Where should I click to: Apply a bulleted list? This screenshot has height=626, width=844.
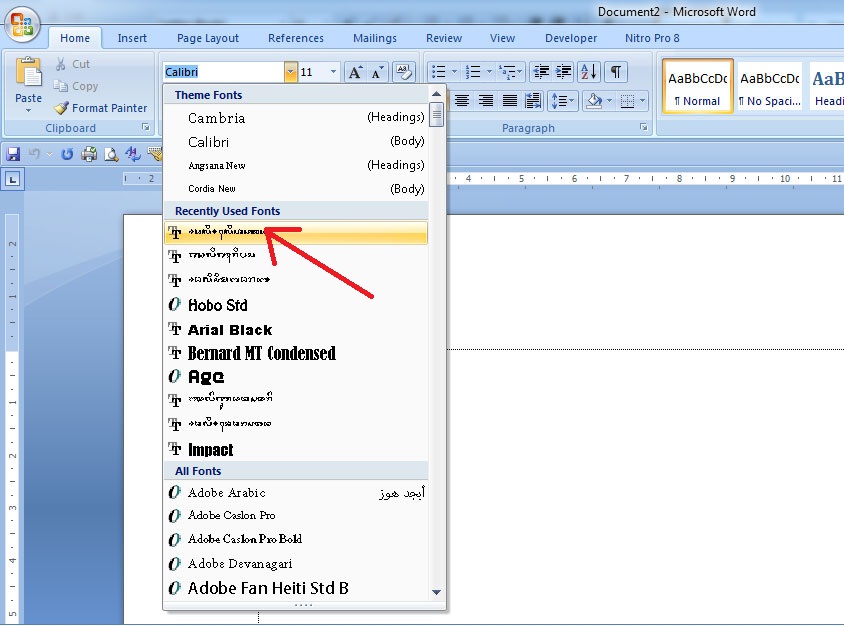click(x=439, y=72)
